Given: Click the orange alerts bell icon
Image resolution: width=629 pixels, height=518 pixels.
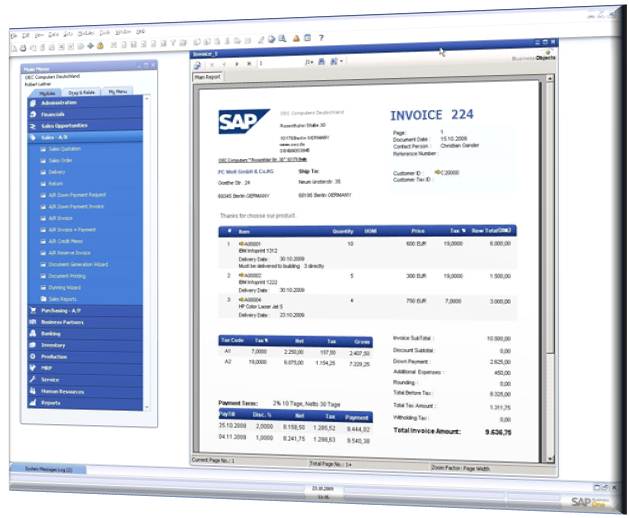Looking at the screenshot, I should 296,38.
